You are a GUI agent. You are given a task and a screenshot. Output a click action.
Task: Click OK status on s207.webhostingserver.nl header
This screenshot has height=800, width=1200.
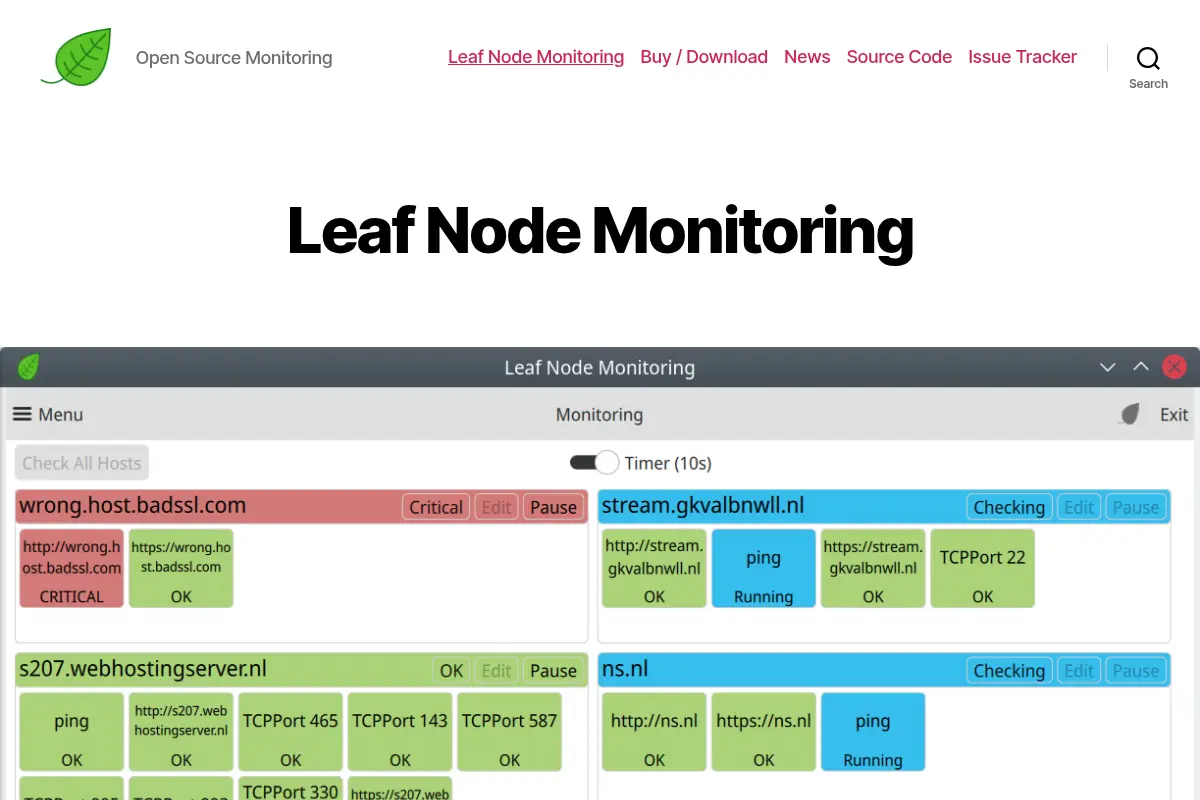point(451,670)
